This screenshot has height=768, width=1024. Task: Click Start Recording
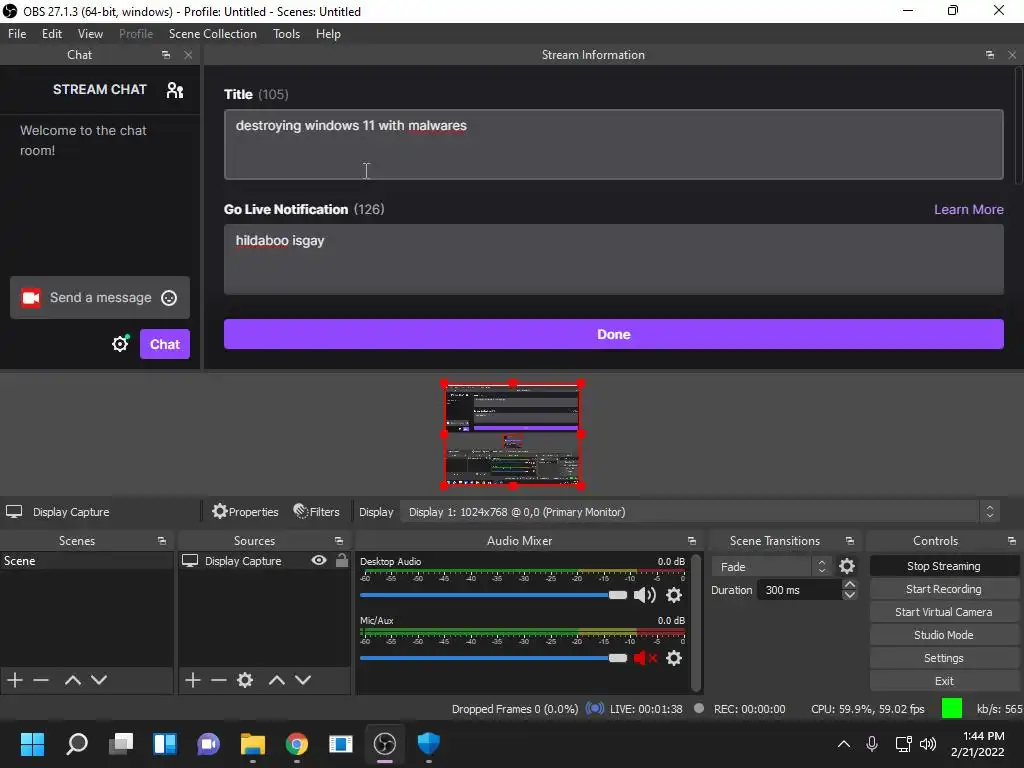click(944, 589)
